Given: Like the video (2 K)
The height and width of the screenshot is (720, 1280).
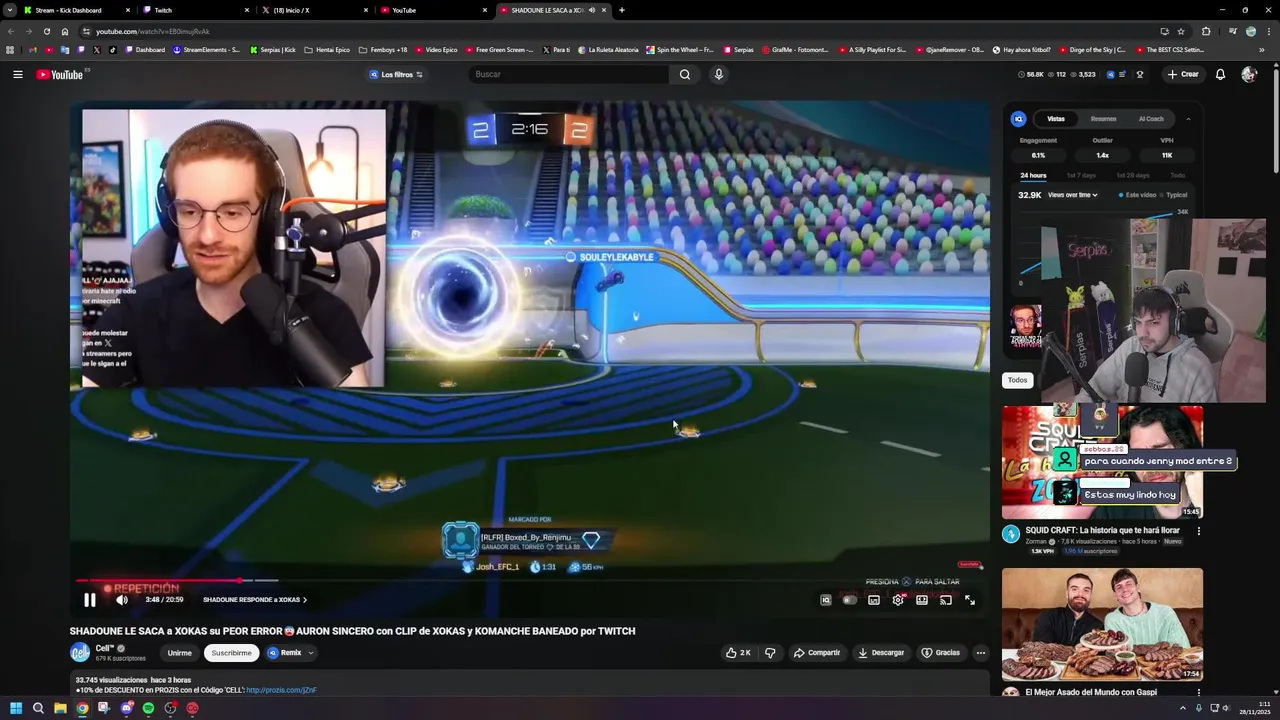Looking at the screenshot, I should [738, 653].
